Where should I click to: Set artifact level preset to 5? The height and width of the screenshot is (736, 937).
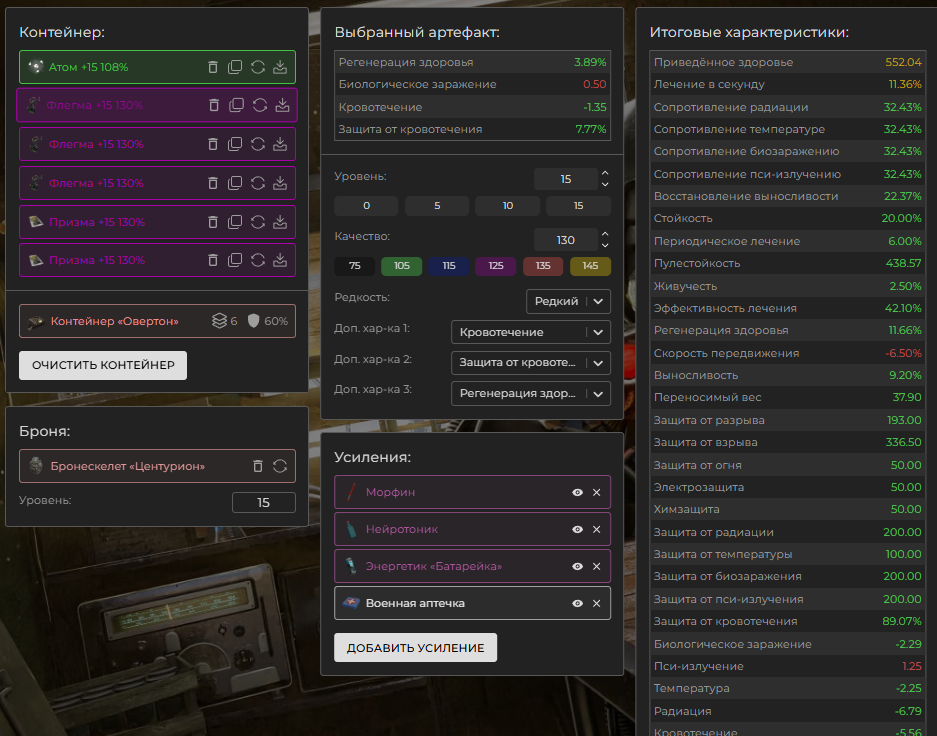[437, 206]
